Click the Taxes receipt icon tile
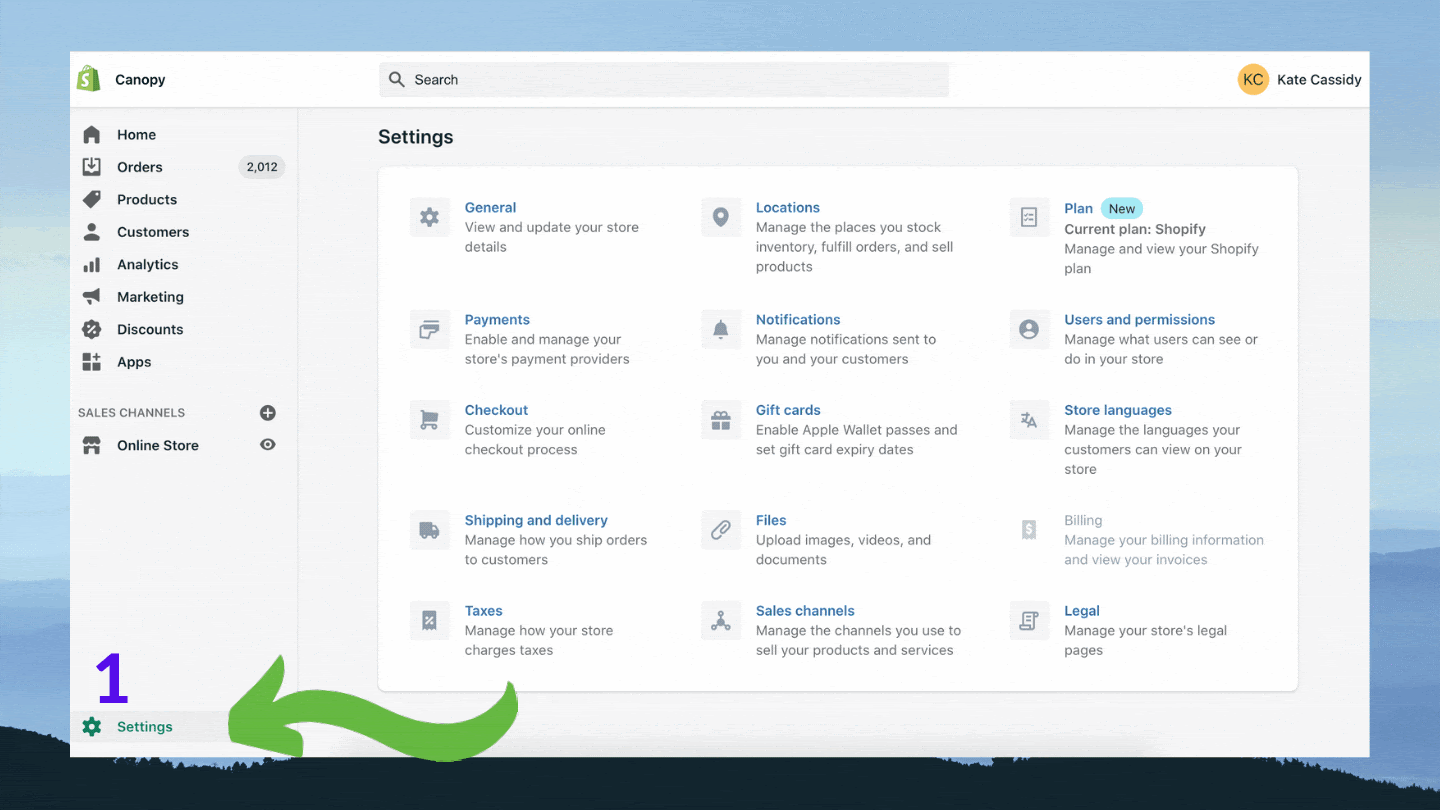 click(429, 621)
